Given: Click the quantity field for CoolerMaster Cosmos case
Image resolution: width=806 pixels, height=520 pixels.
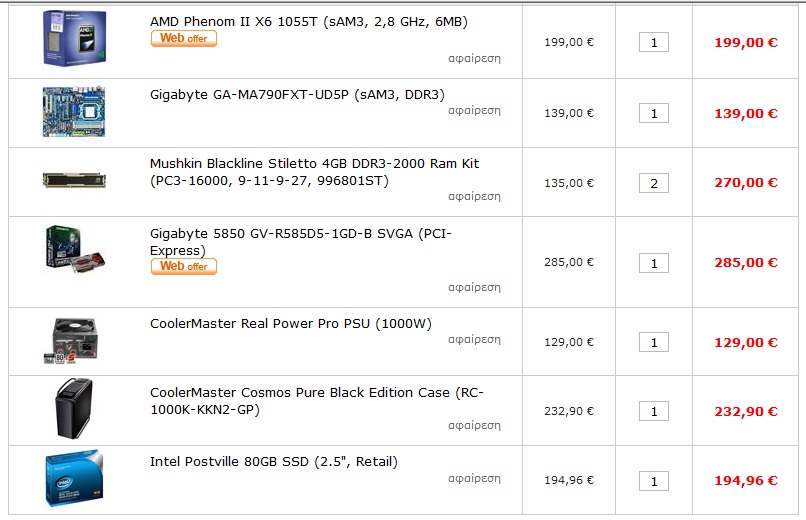Looking at the screenshot, I should 654,411.
